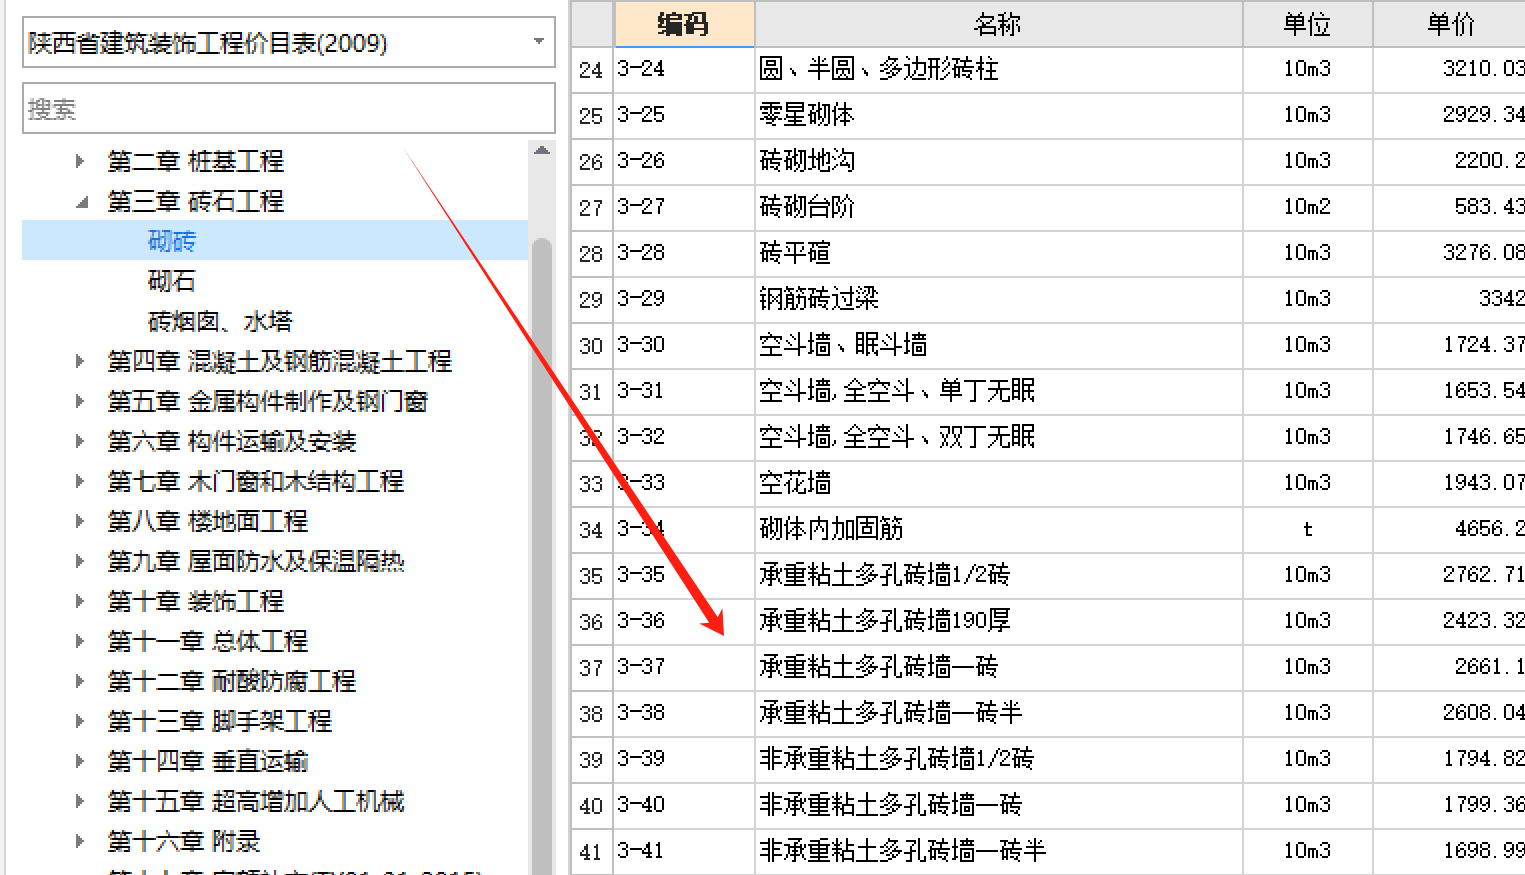This screenshot has height=875, width=1525.
Task: Click the 搜索 search input field
Action: [x=288, y=108]
